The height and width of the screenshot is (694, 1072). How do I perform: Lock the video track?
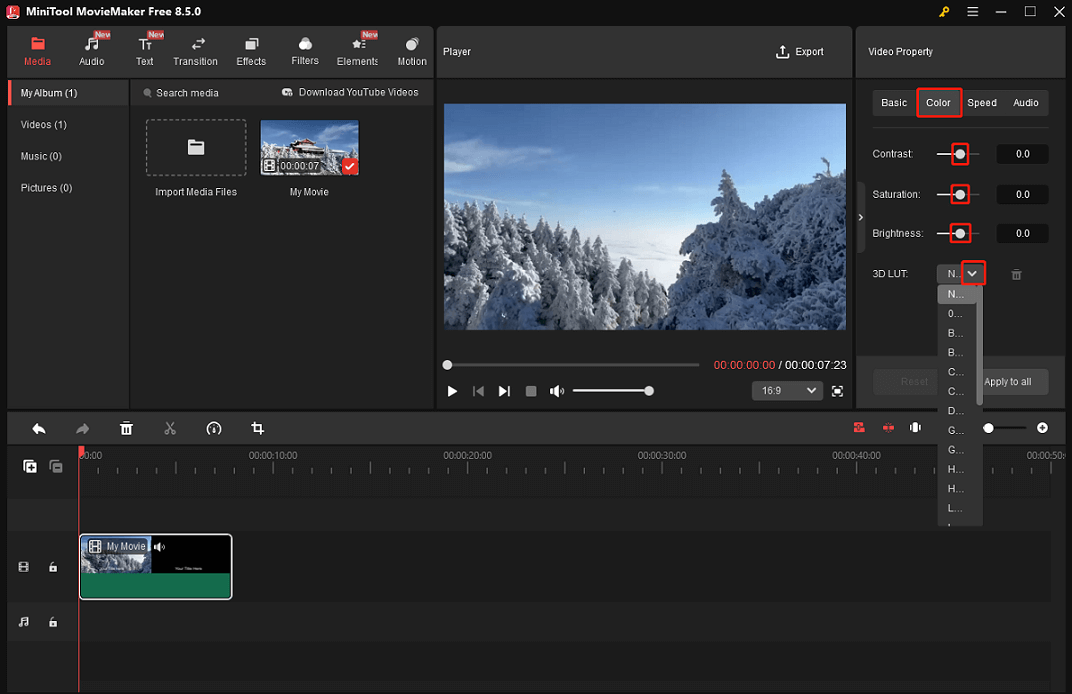[x=53, y=567]
